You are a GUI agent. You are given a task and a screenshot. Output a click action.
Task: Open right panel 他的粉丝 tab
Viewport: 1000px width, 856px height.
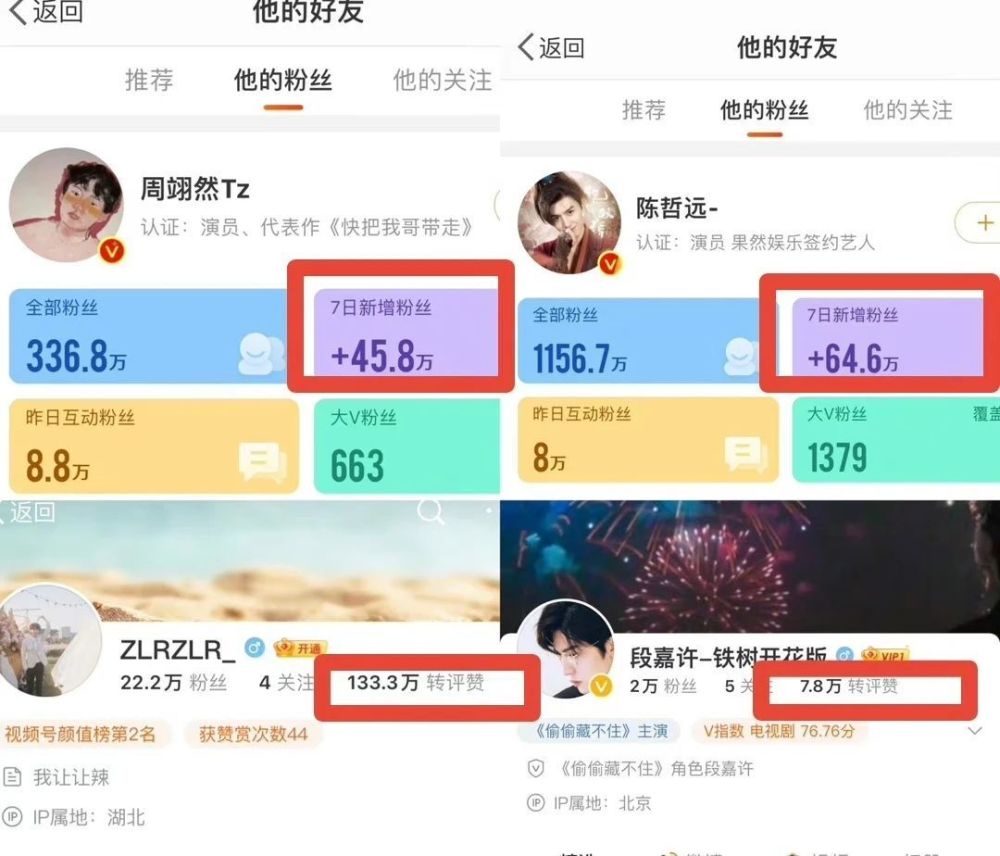(764, 110)
